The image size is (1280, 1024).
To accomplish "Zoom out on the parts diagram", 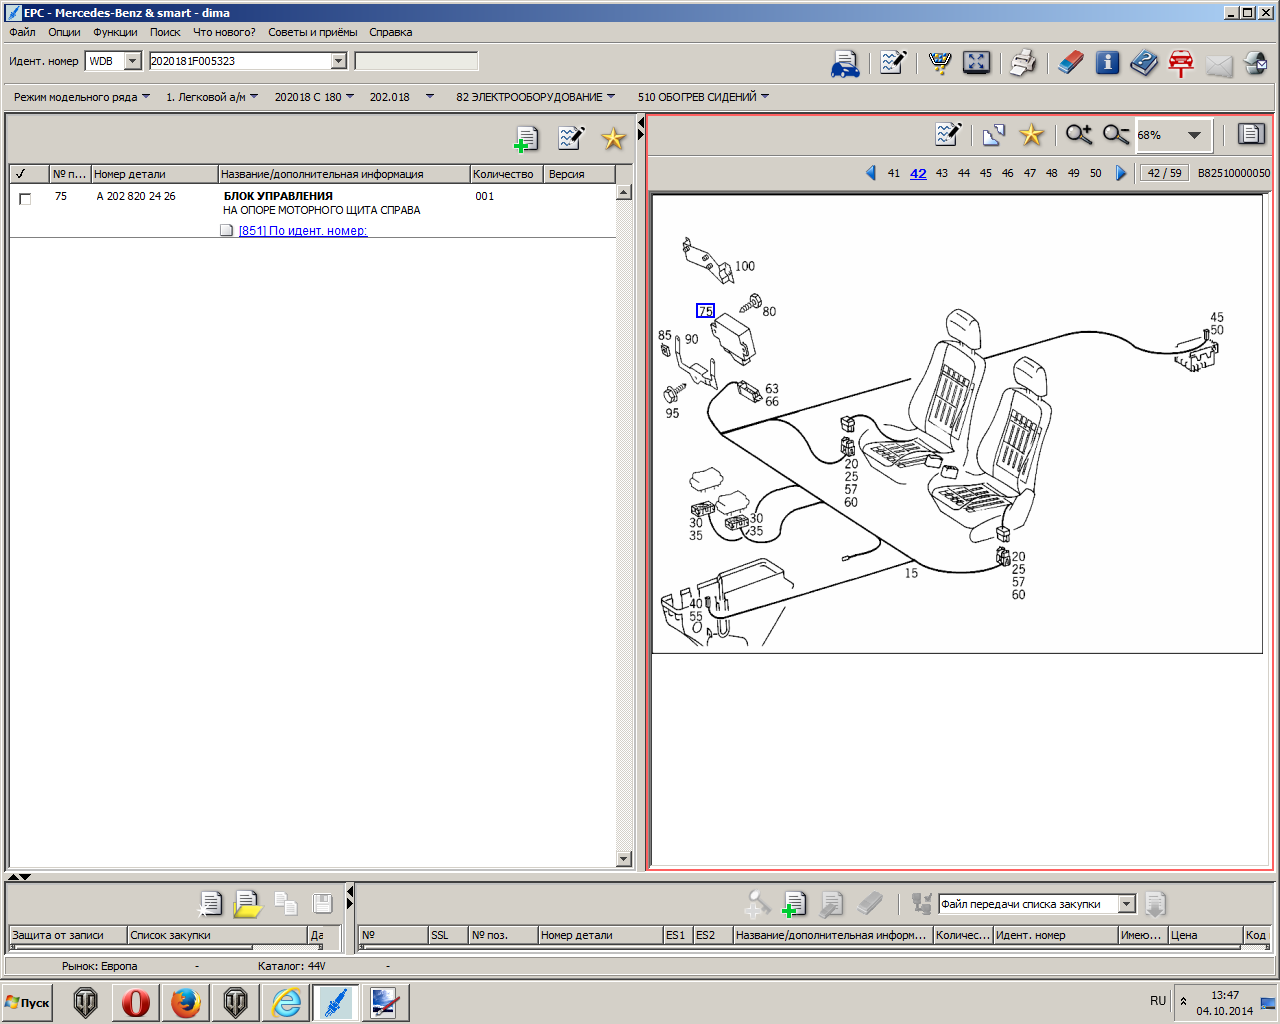I will [1116, 134].
